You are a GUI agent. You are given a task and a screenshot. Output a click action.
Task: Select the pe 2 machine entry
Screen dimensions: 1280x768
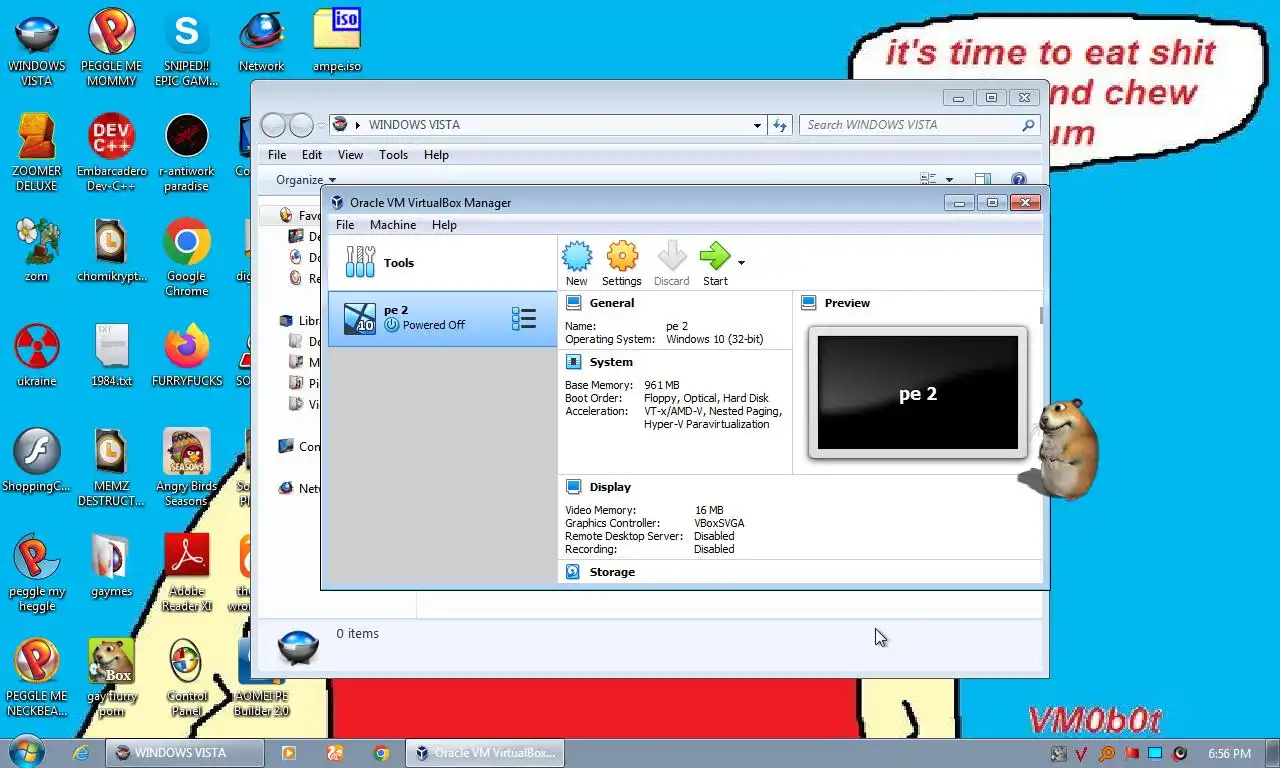(442, 319)
